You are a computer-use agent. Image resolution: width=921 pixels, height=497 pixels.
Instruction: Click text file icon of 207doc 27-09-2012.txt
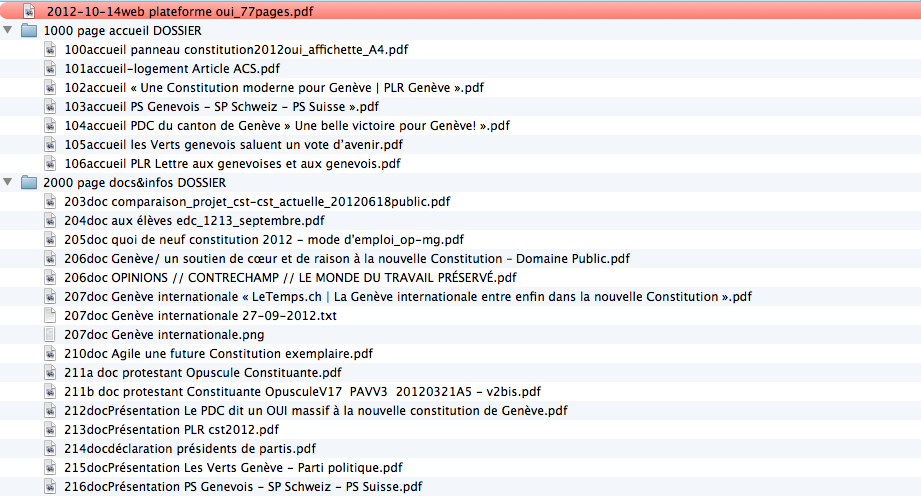[51, 315]
